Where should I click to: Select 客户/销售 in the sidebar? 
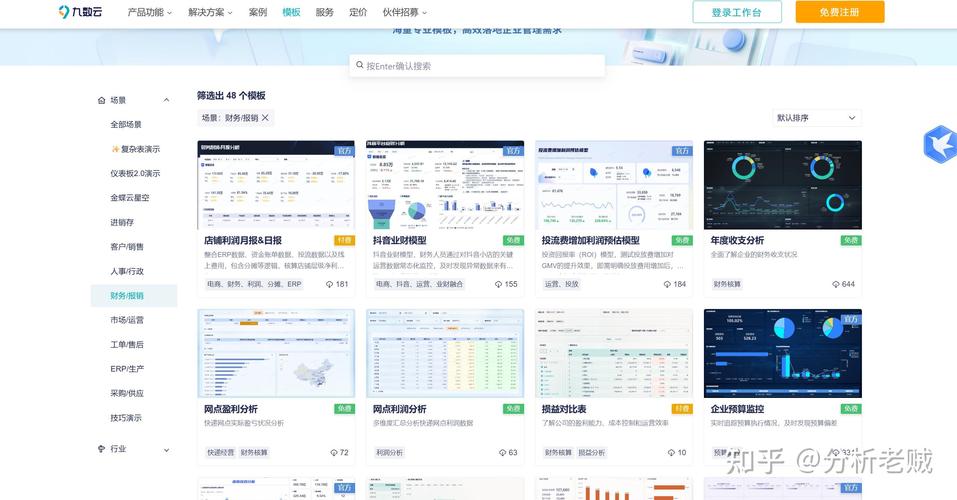[127, 247]
